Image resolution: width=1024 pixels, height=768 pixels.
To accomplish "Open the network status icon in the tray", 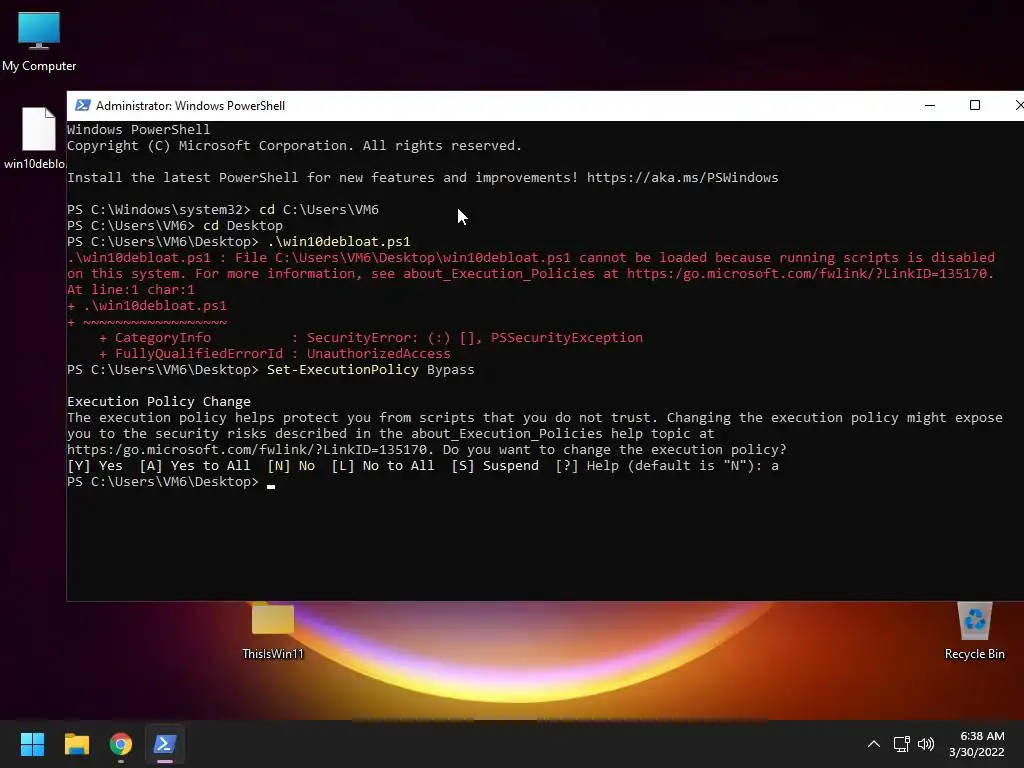I will (x=902, y=744).
